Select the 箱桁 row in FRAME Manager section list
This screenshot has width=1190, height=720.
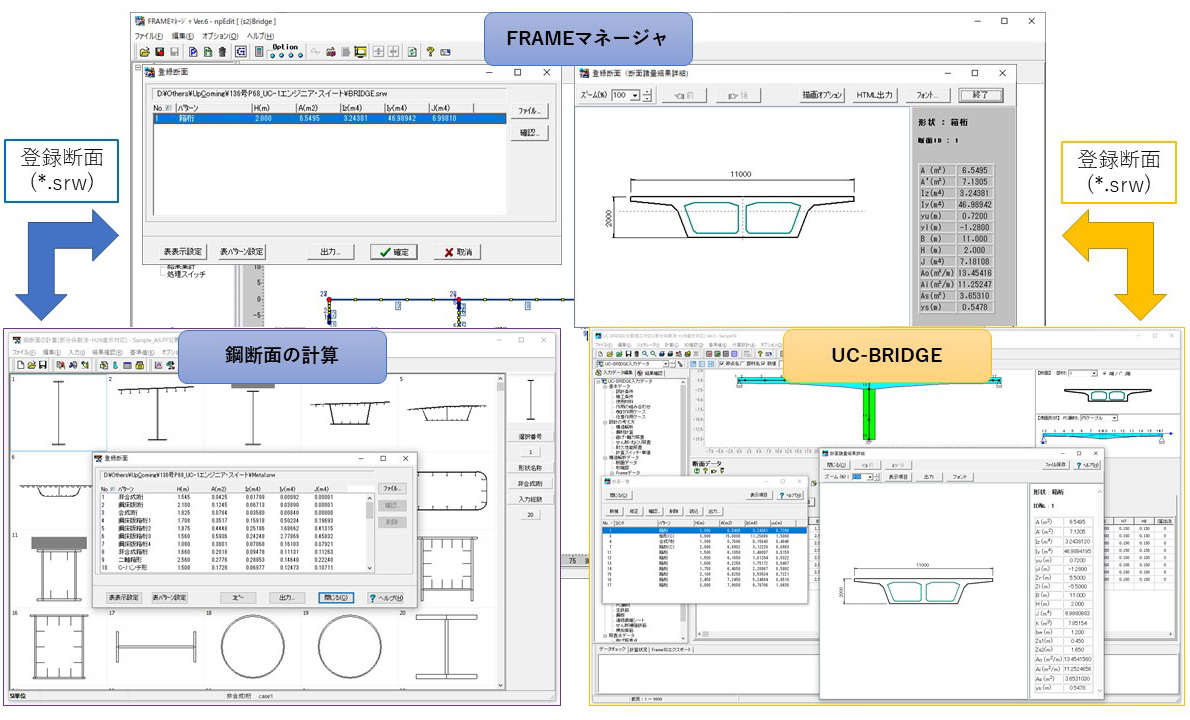click(x=329, y=118)
